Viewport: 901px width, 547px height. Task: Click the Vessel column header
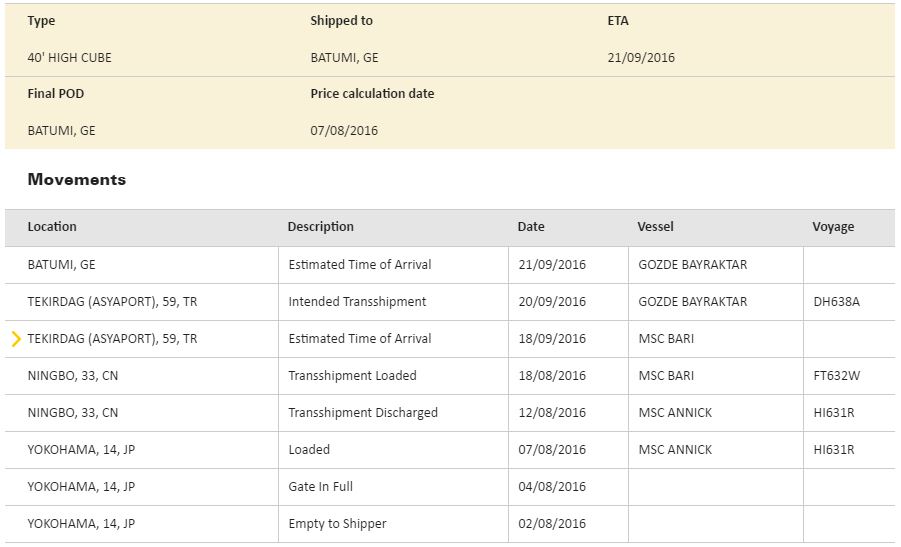(655, 227)
